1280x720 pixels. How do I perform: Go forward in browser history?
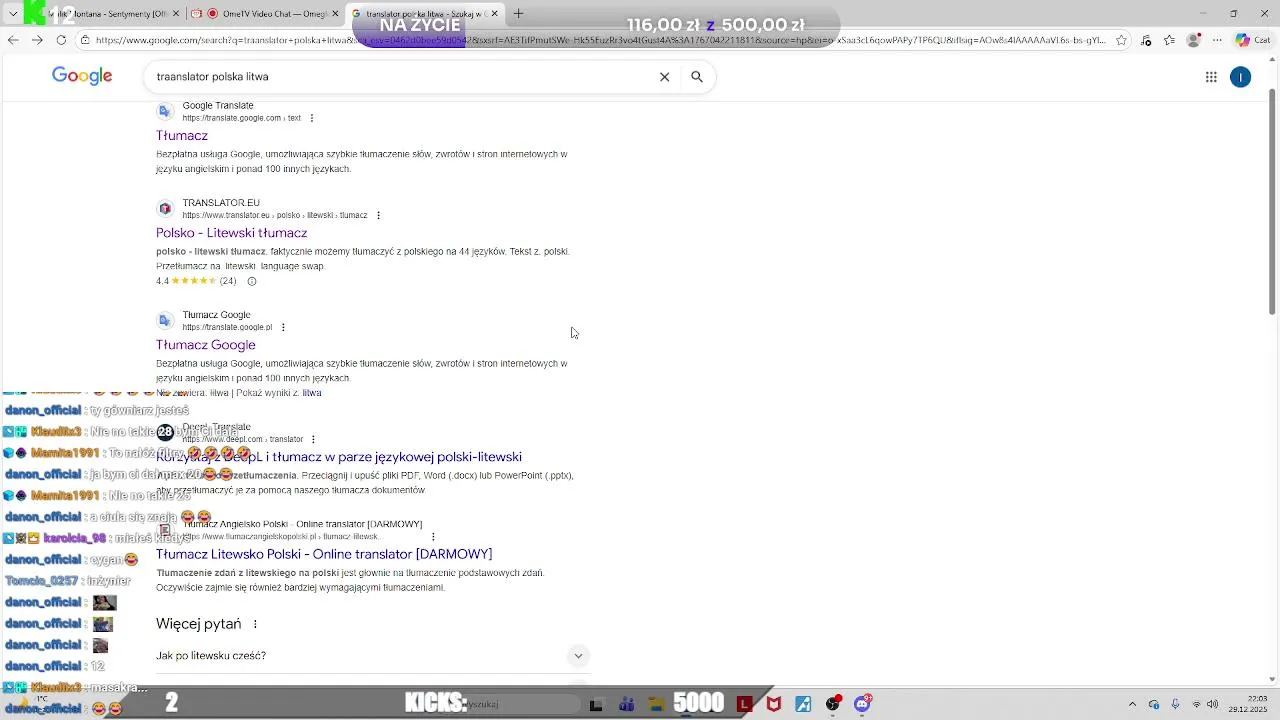point(37,40)
